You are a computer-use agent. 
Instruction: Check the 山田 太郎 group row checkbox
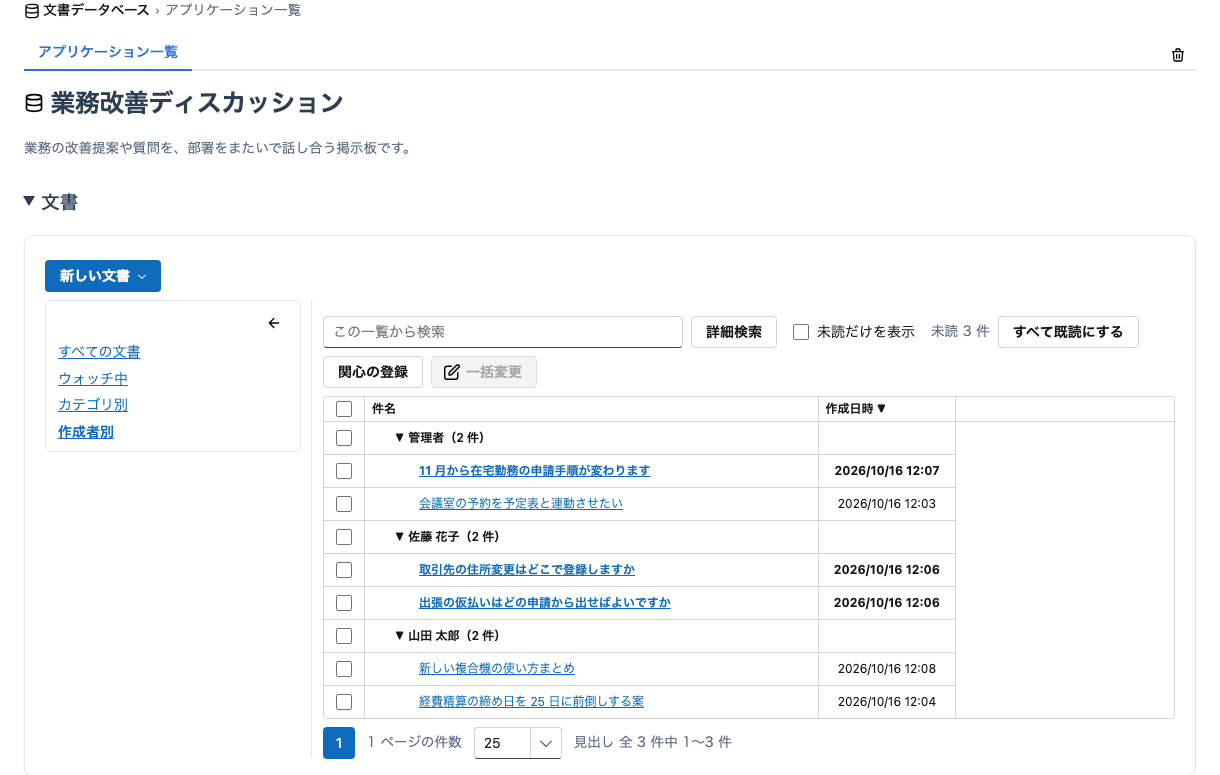pyautogui.click(x=344, y=636)
